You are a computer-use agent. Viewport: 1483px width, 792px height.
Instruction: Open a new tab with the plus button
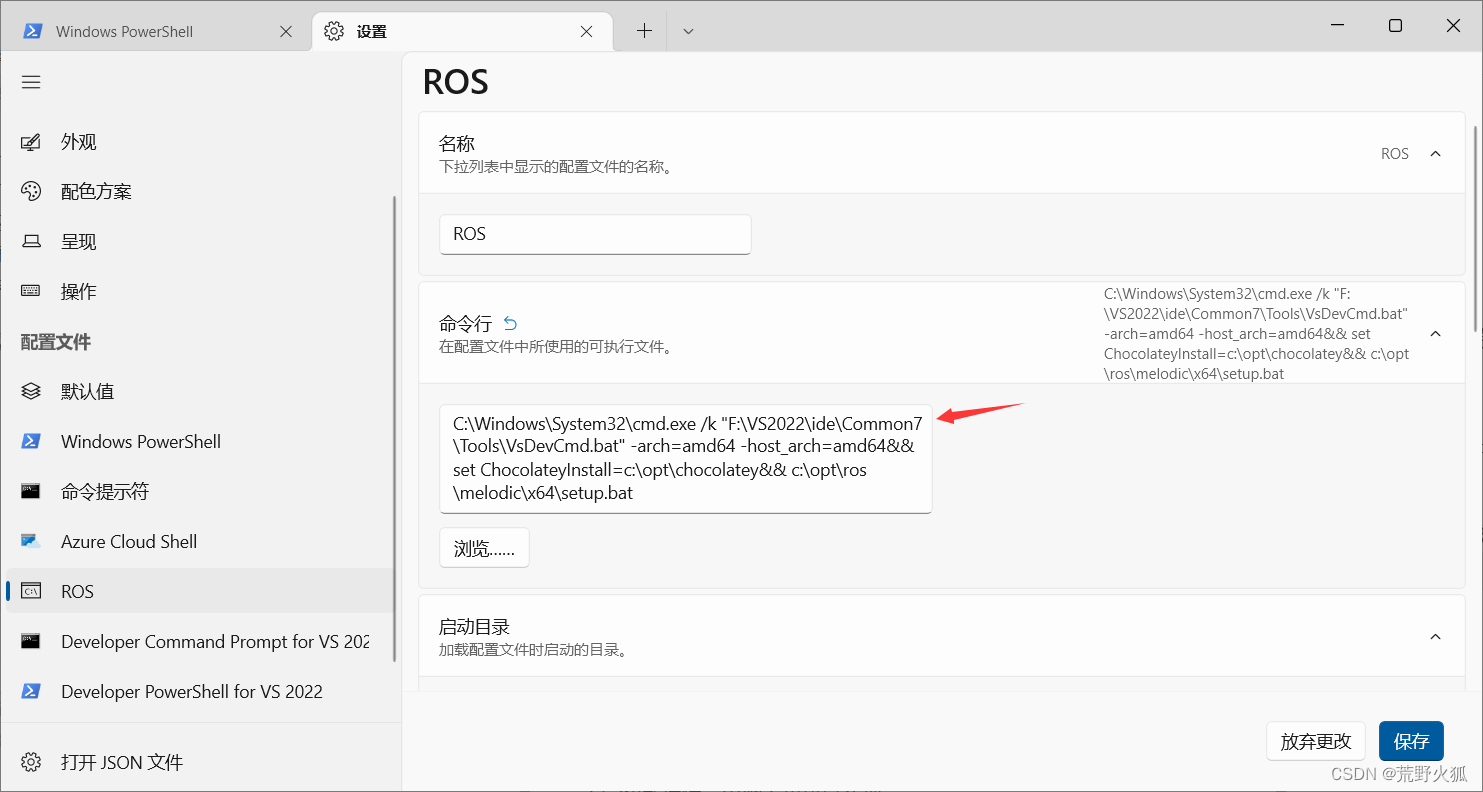[x=645, y=31]
